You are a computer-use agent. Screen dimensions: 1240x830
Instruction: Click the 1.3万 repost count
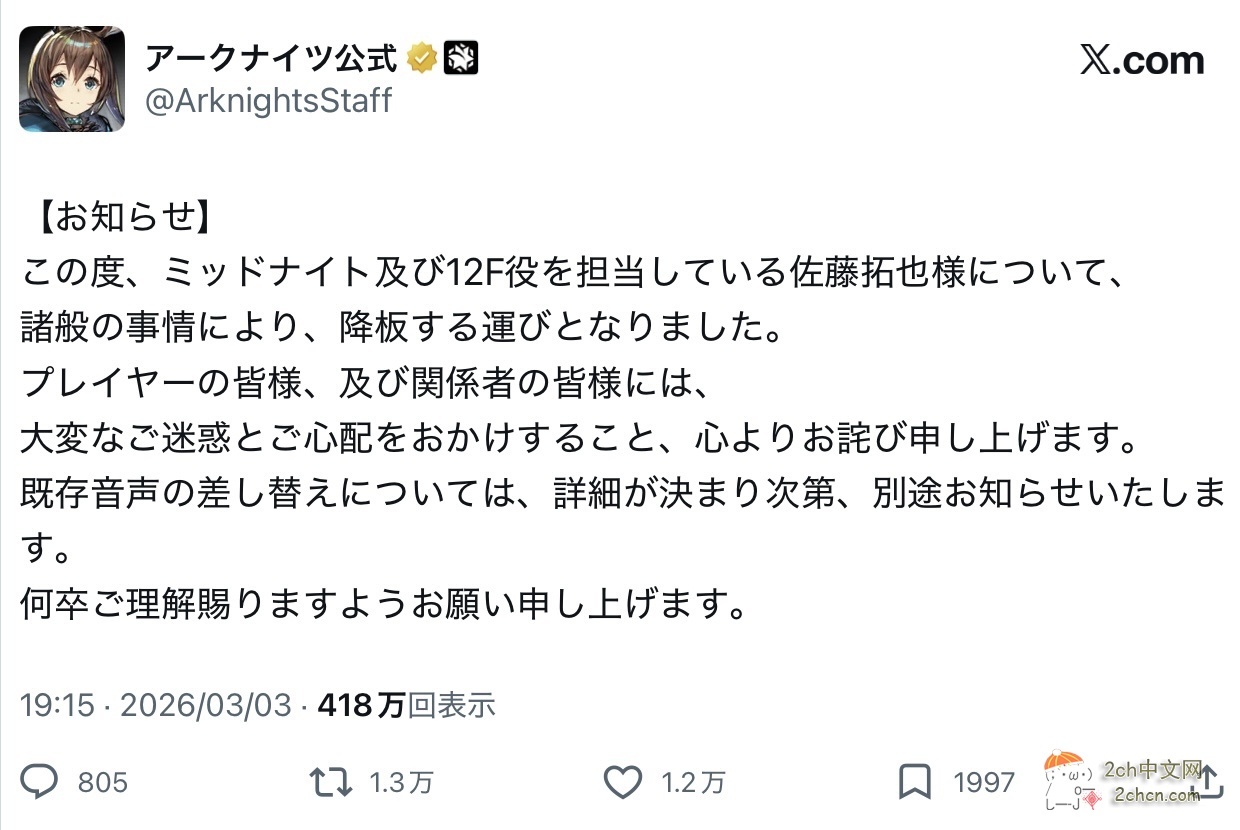400,784
